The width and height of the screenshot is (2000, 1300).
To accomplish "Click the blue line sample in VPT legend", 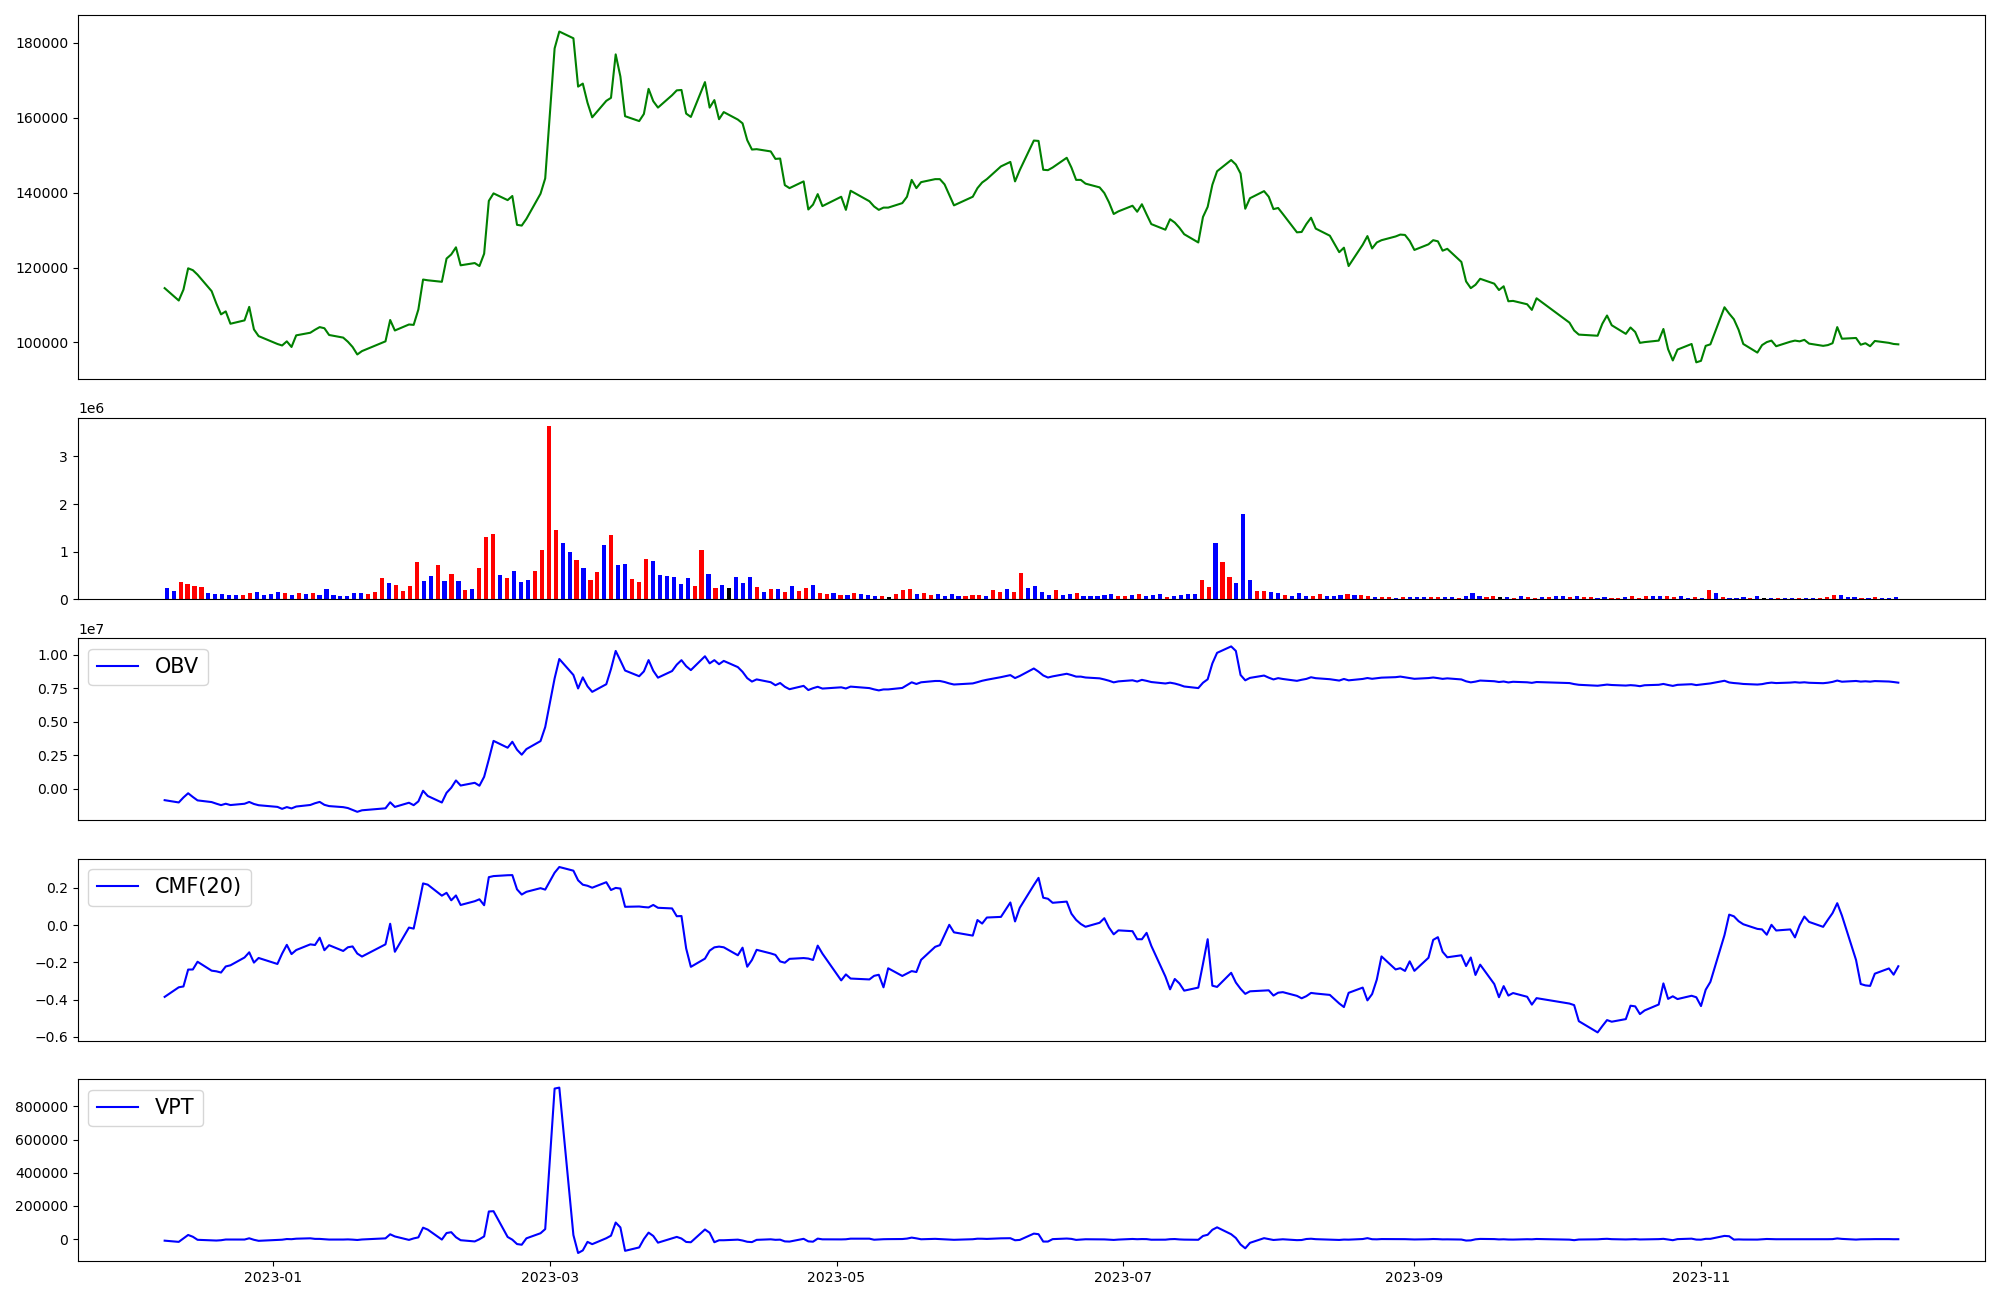I will coord(117,1108).
